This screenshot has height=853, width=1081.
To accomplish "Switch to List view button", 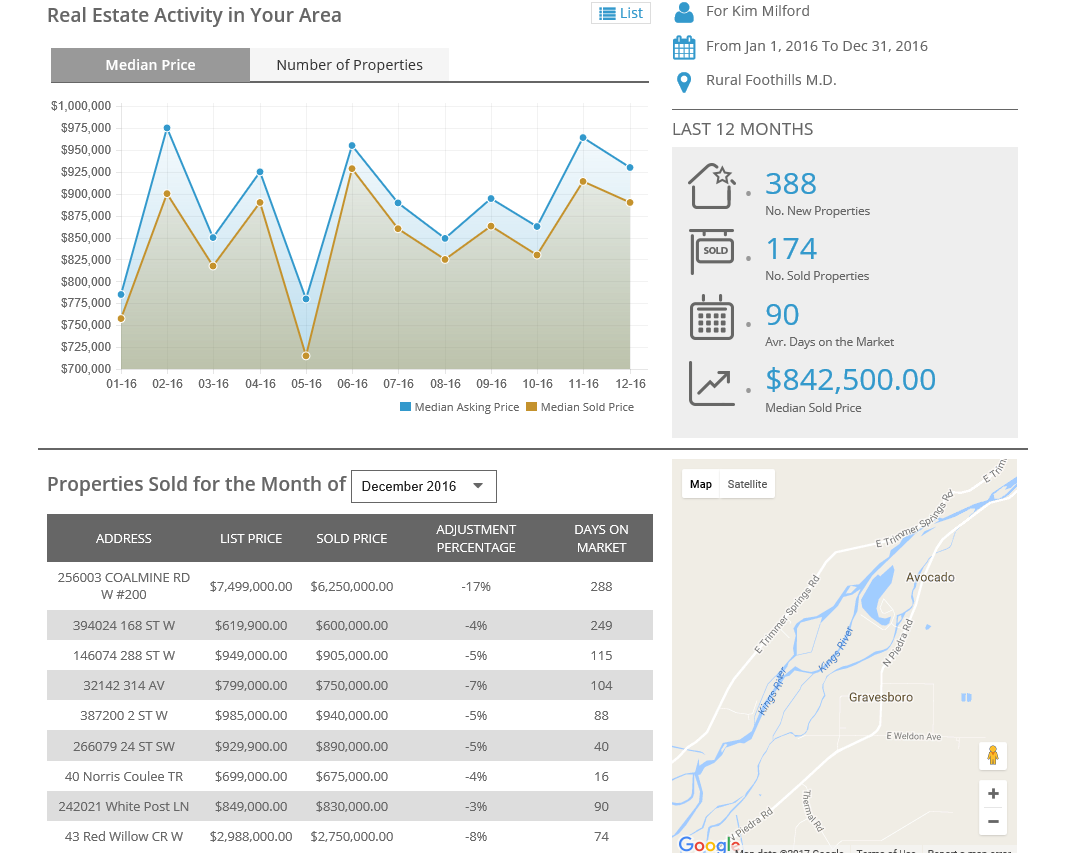I will point(621,13).
